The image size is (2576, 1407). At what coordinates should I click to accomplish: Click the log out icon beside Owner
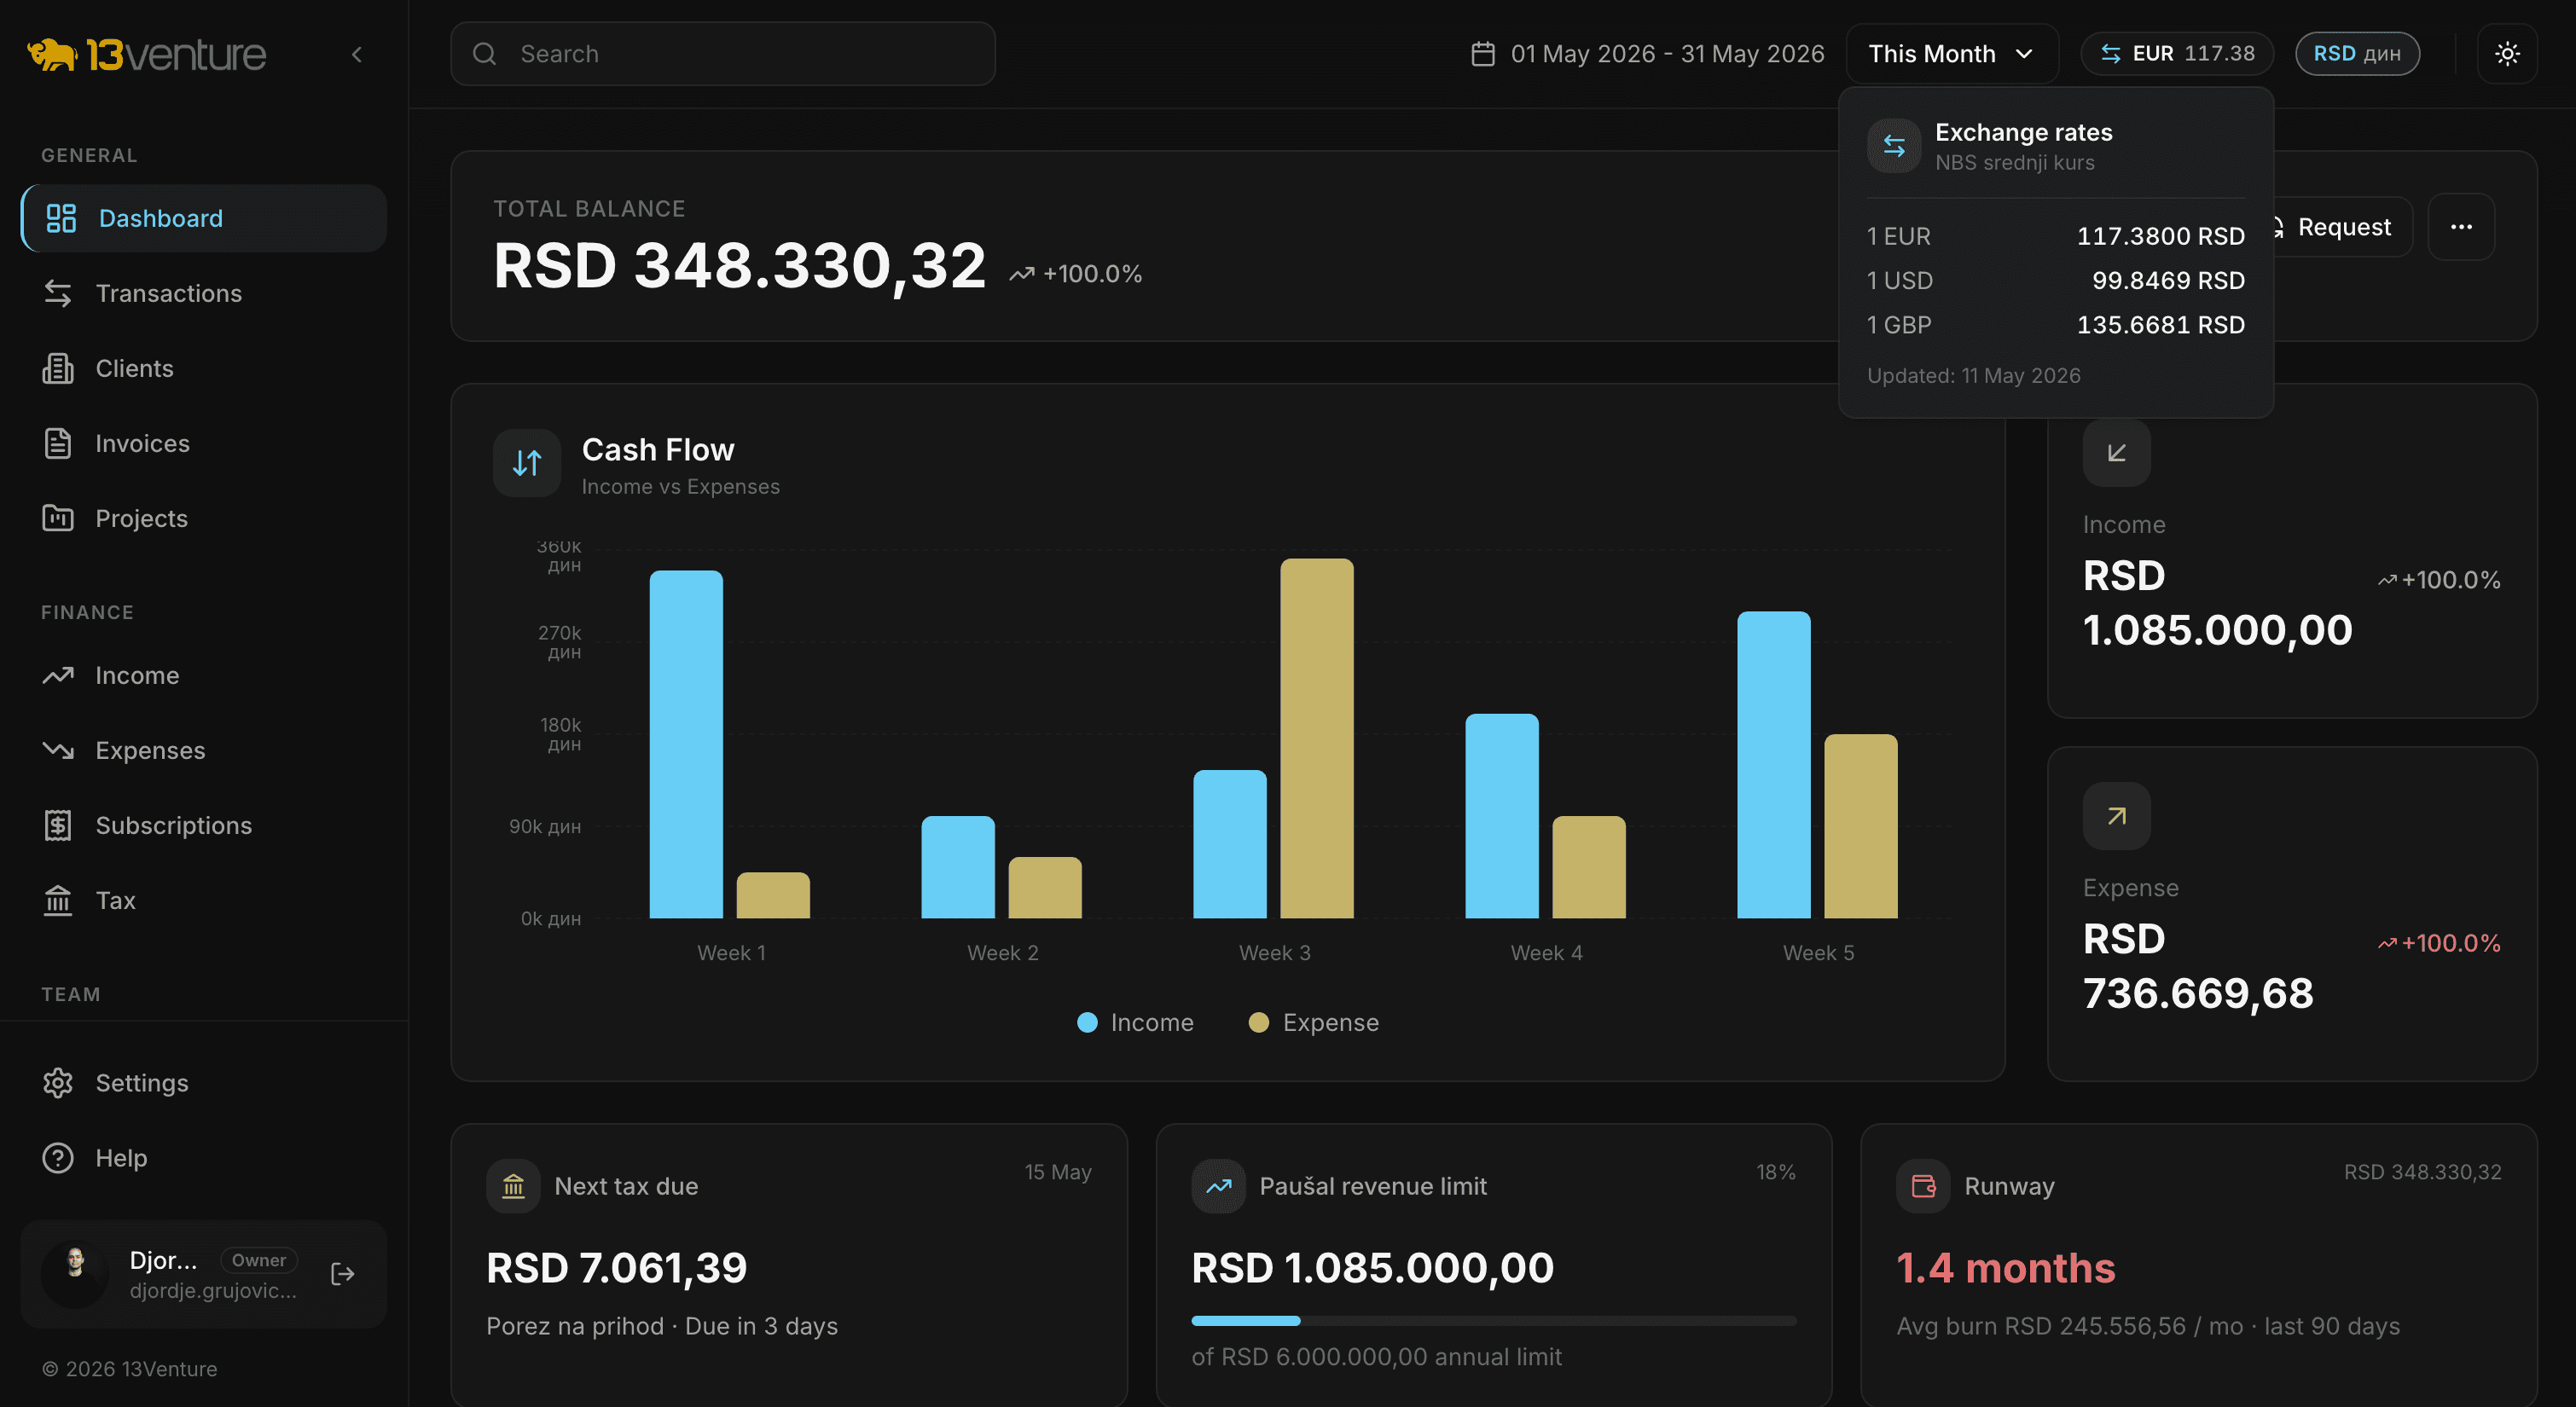(x=343, y=1274)
